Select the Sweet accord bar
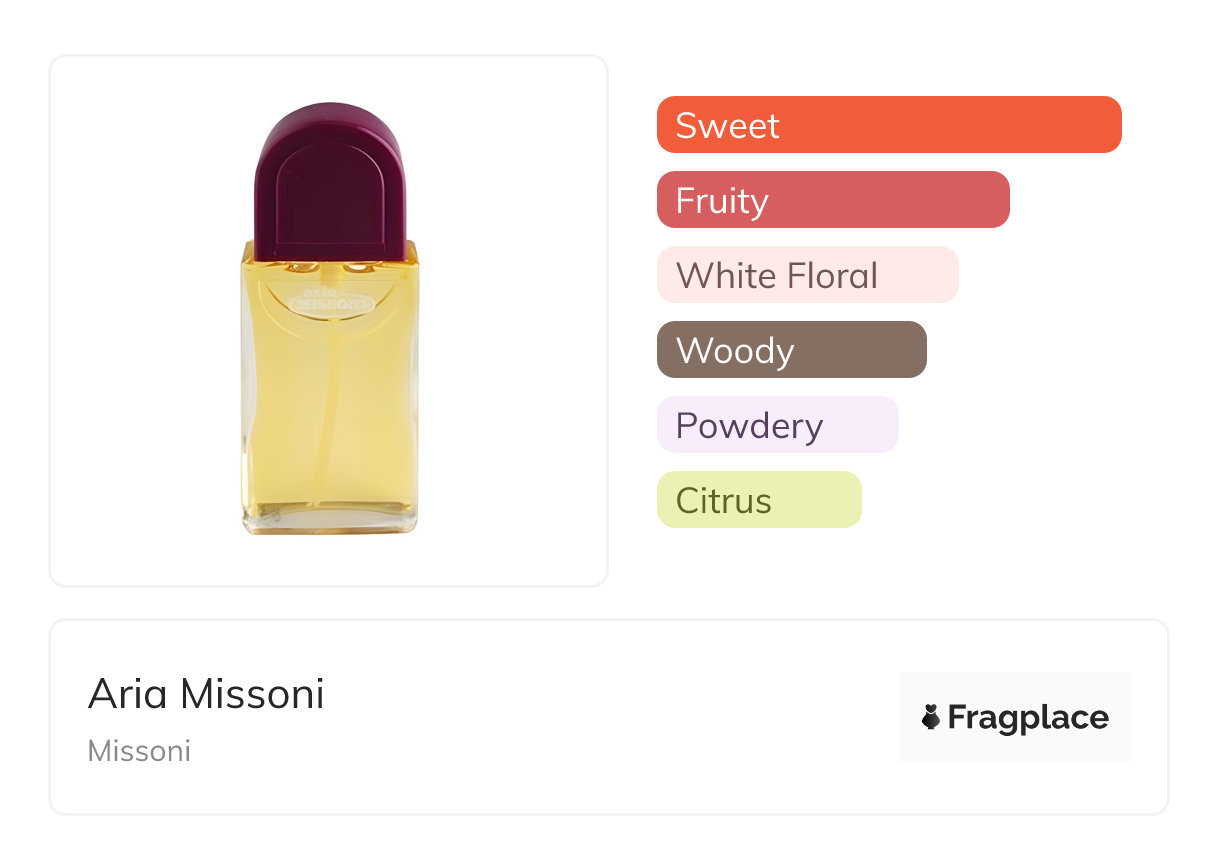The height and width of the screenshot is (864, 1218). tap(889, 125)
